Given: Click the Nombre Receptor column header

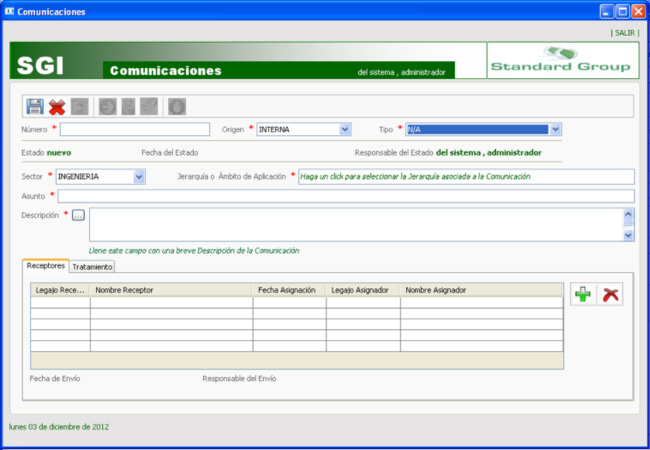Looking at the screenshot, I should (x=170, y=290).
